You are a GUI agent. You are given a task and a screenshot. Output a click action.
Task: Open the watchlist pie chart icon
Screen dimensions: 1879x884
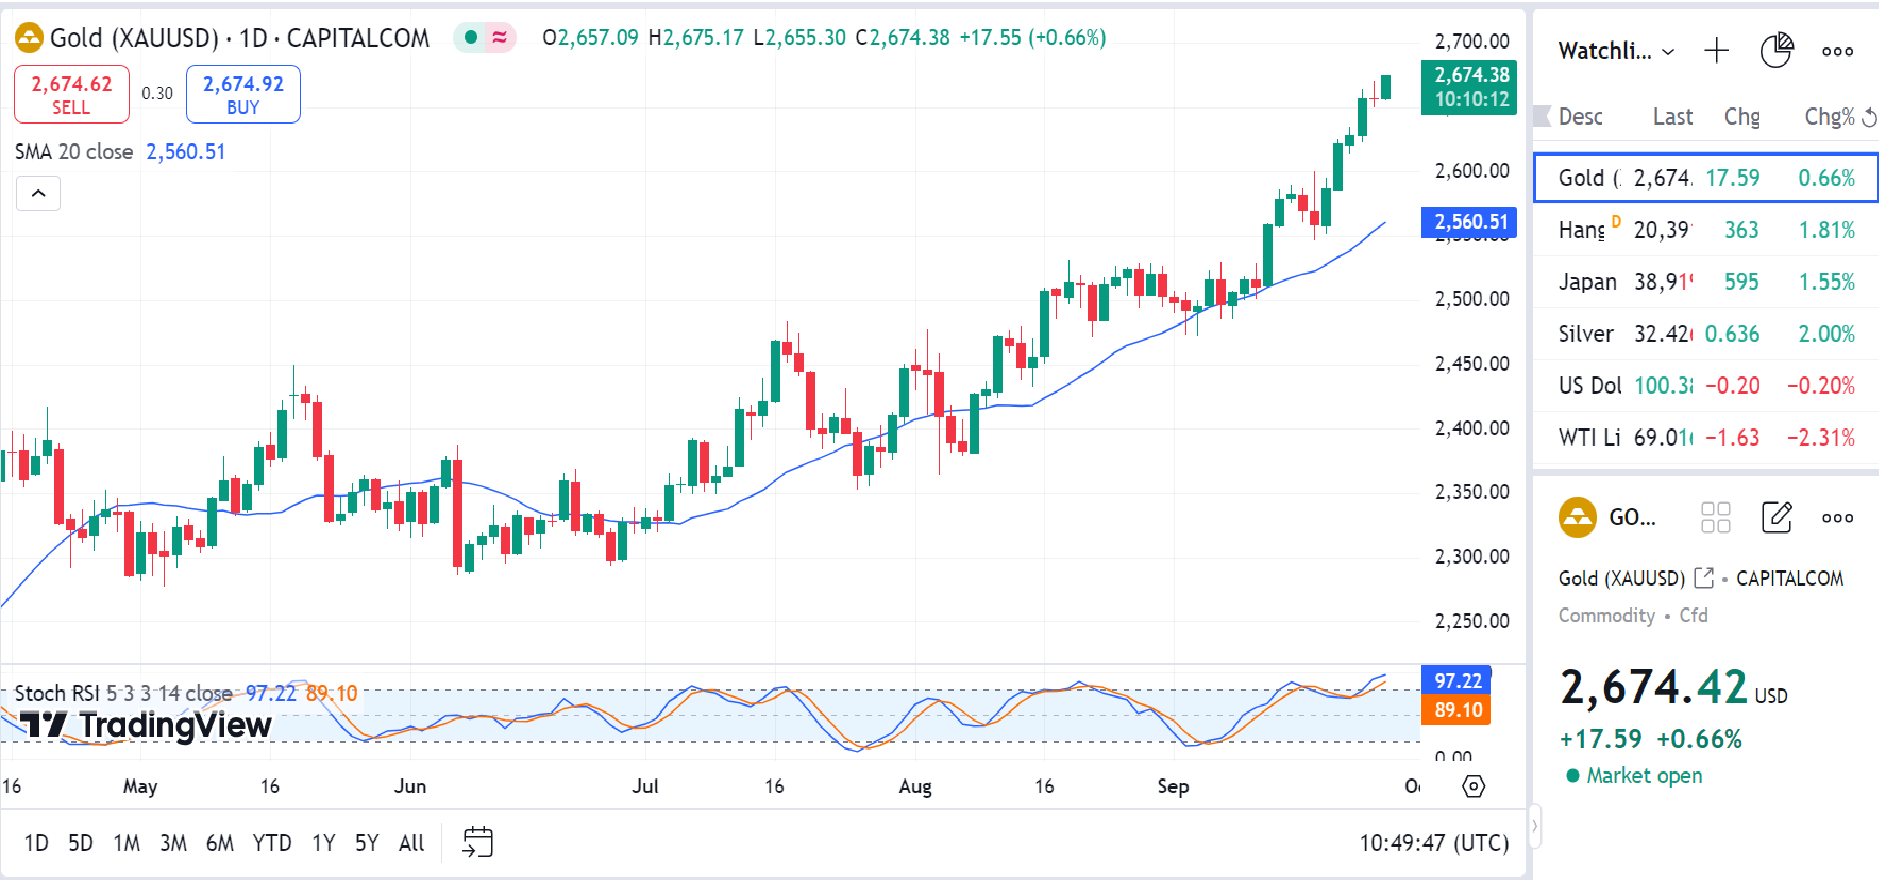pos(1776,51)
